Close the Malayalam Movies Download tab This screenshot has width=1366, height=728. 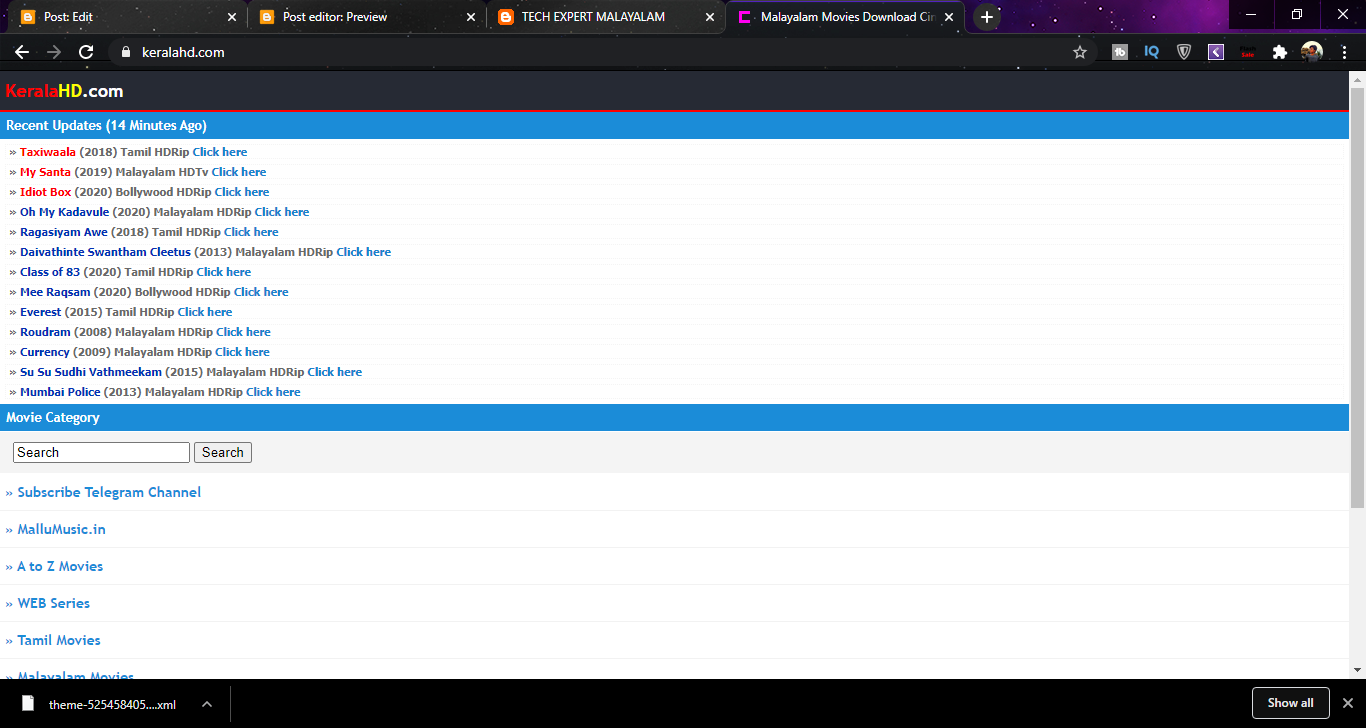click(949, 17)
